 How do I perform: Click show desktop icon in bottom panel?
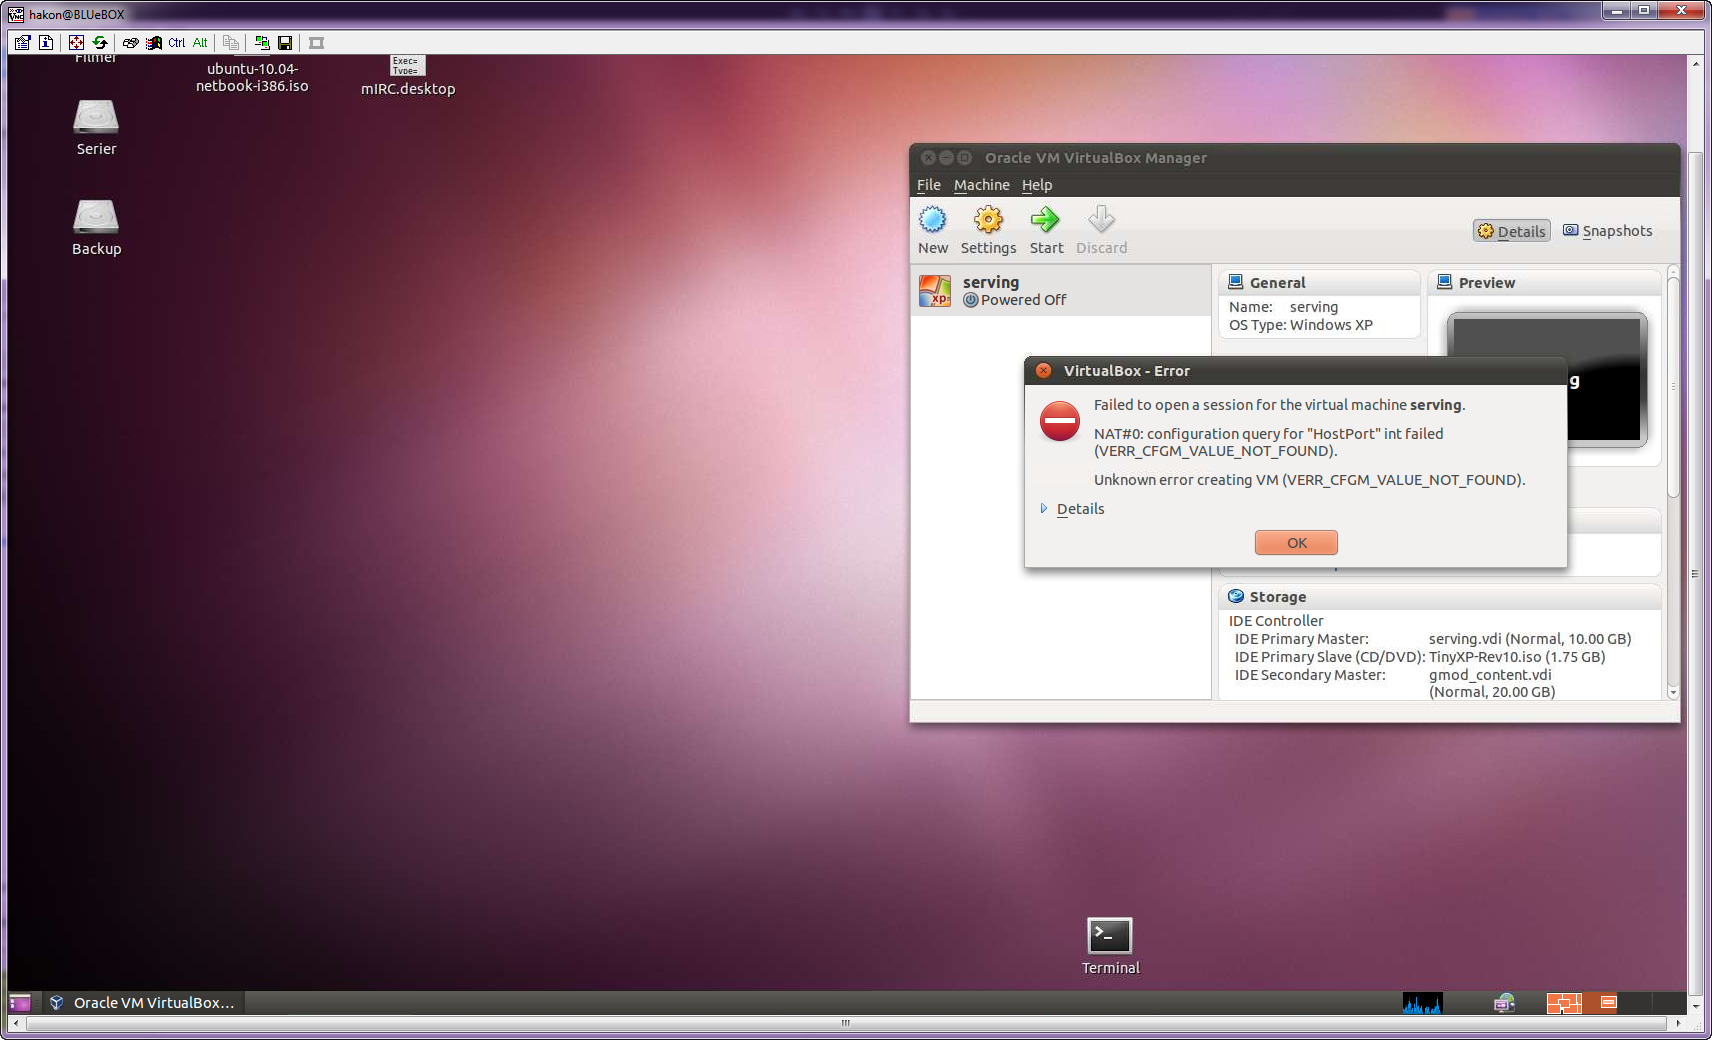tap(20, 1003)
